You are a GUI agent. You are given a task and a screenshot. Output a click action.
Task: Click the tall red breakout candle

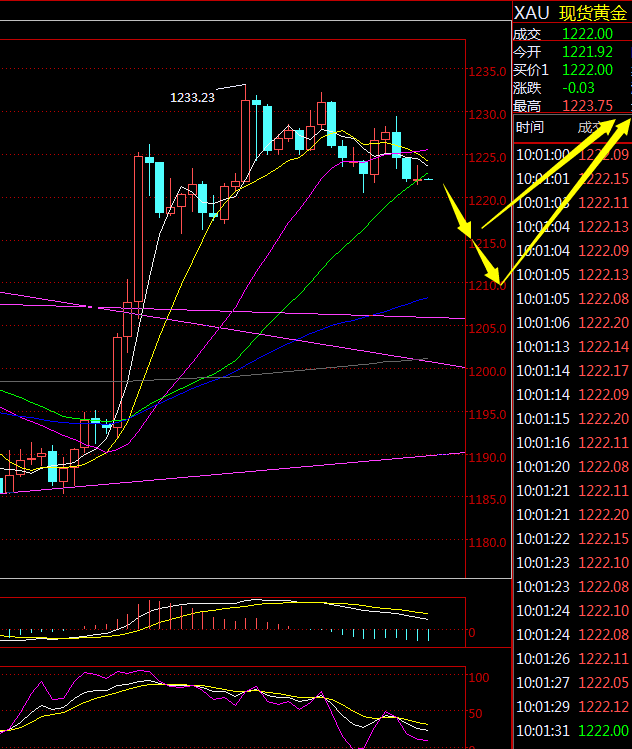pyautogui.click(x=137, y=228)
